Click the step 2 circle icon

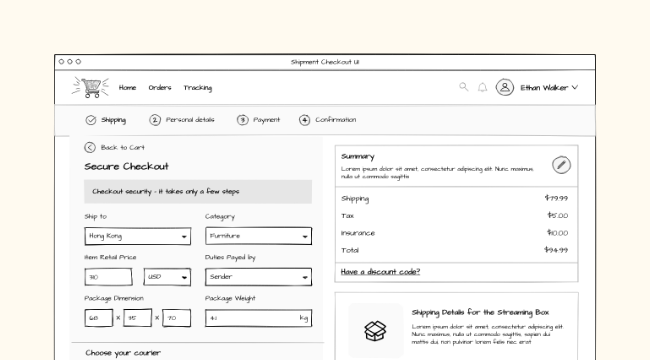click(155, 120)
